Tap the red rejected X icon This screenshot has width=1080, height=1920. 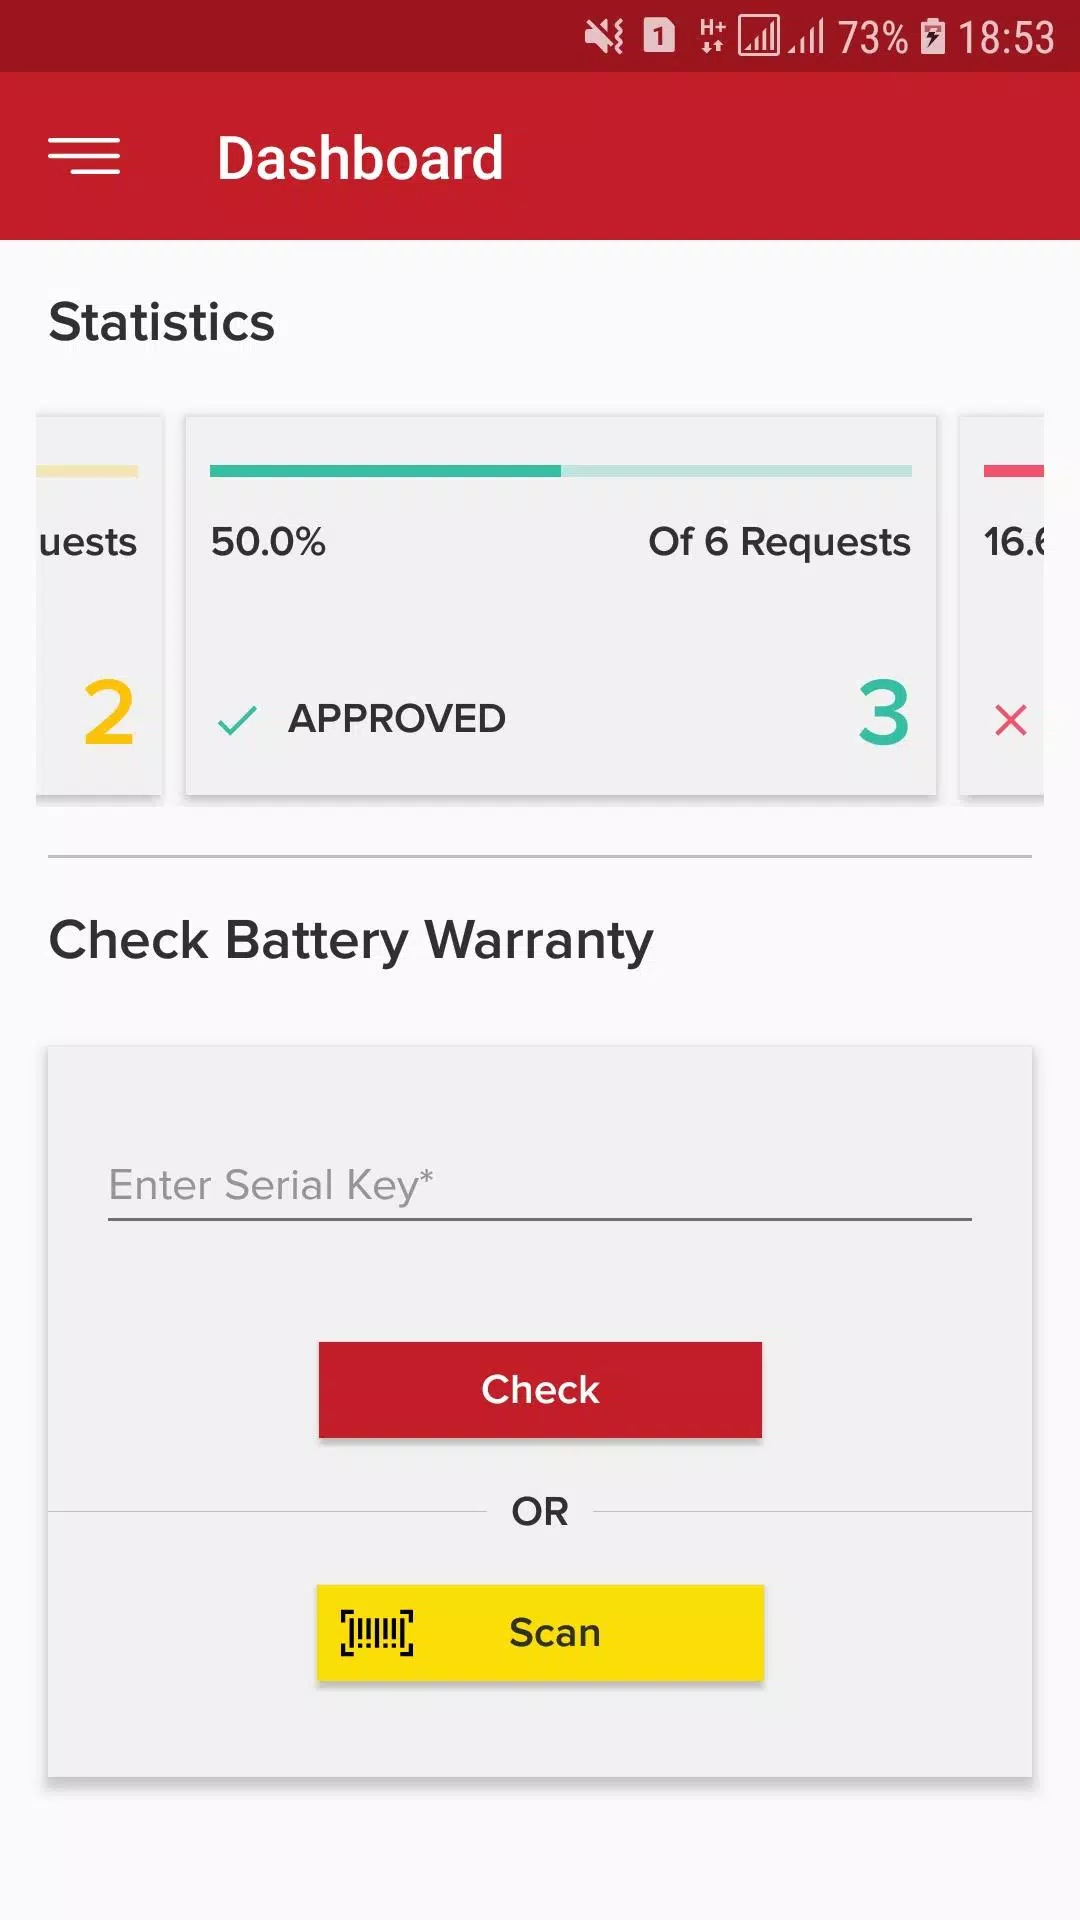point(1010,720)
